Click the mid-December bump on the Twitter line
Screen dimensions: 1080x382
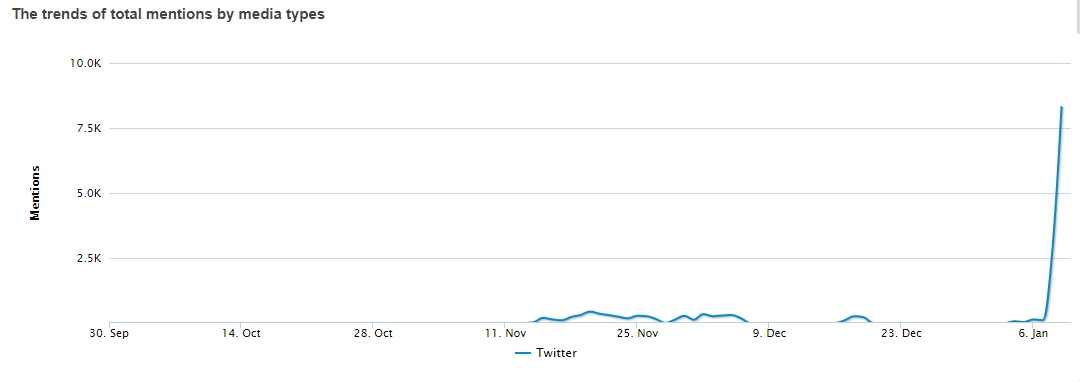pyautogui.click(x=856, y=317)
